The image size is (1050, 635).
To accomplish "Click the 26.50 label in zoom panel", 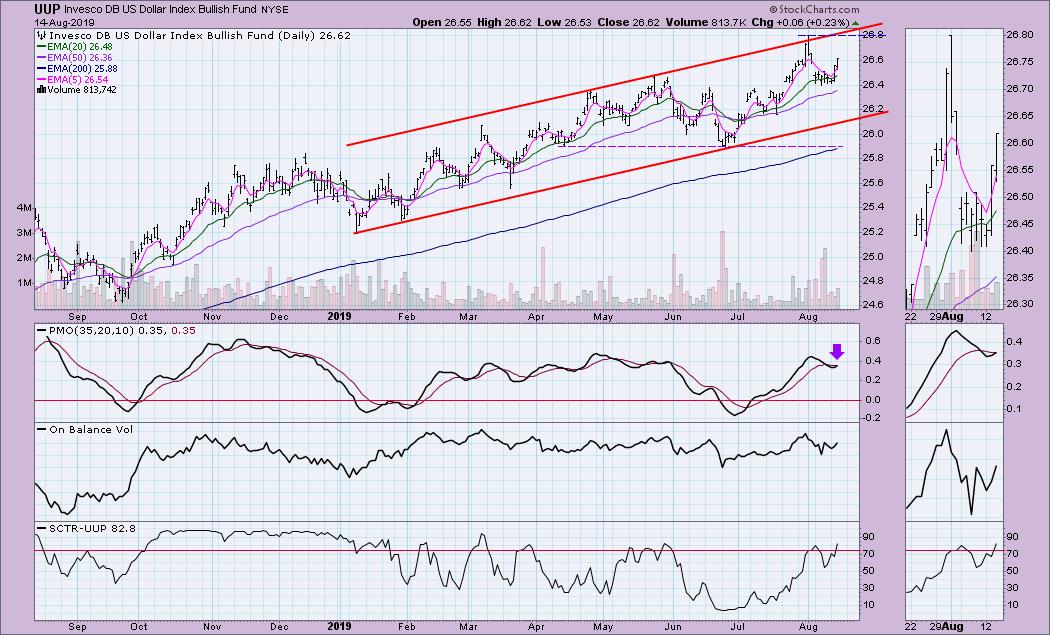I will coord(1020,197).
